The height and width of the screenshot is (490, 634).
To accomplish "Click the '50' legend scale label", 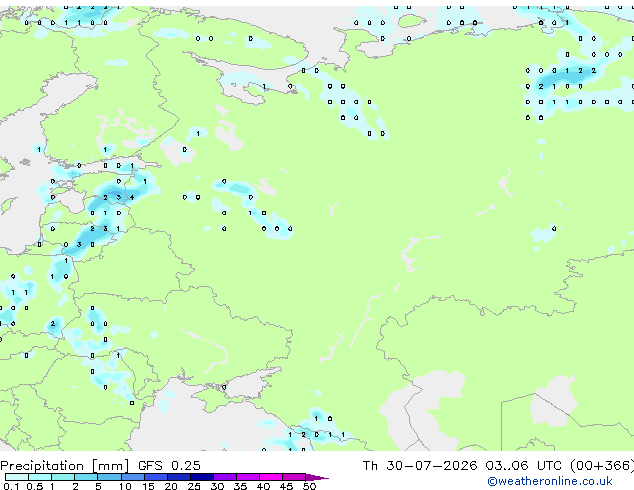I will click(x=310, y=486).
